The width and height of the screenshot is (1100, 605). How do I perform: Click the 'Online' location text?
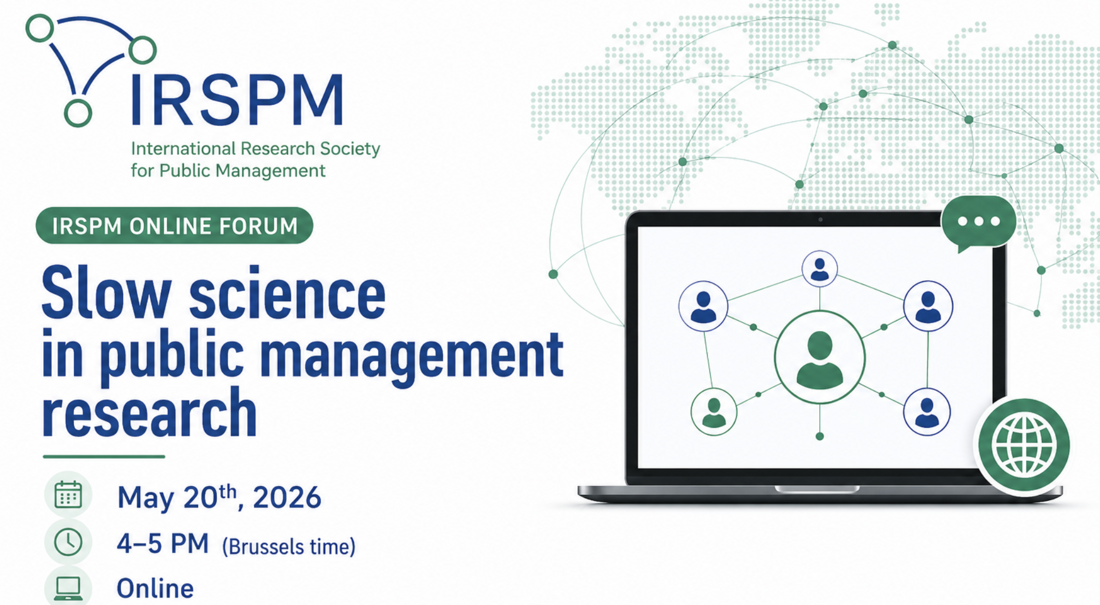tap(155, 588)
